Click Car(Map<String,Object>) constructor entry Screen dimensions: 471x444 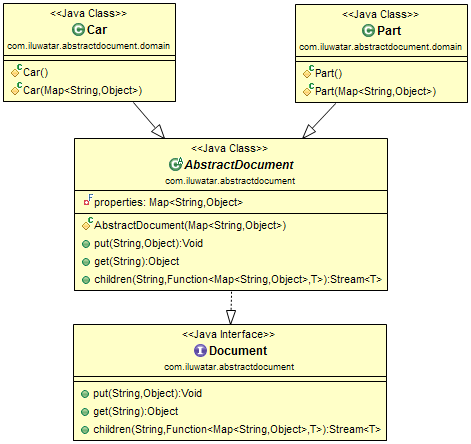tap(82, 90)
